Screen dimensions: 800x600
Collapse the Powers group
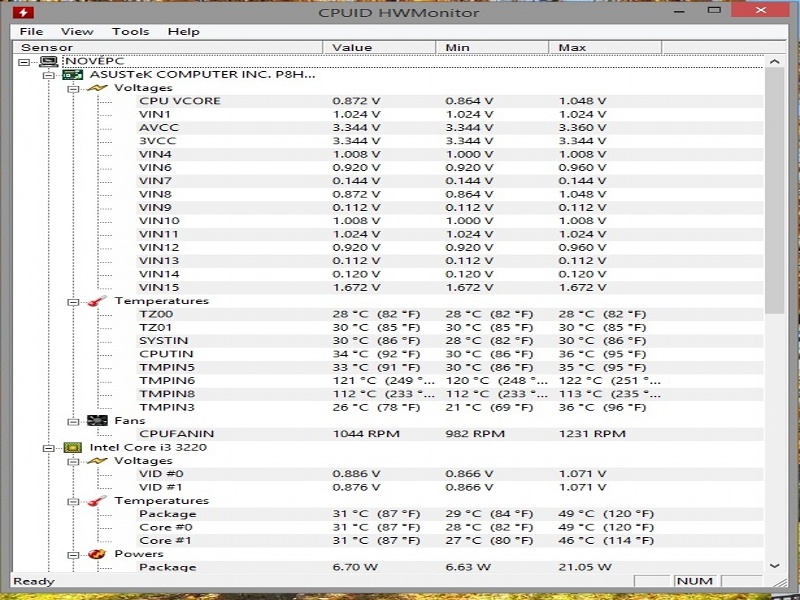73,555
